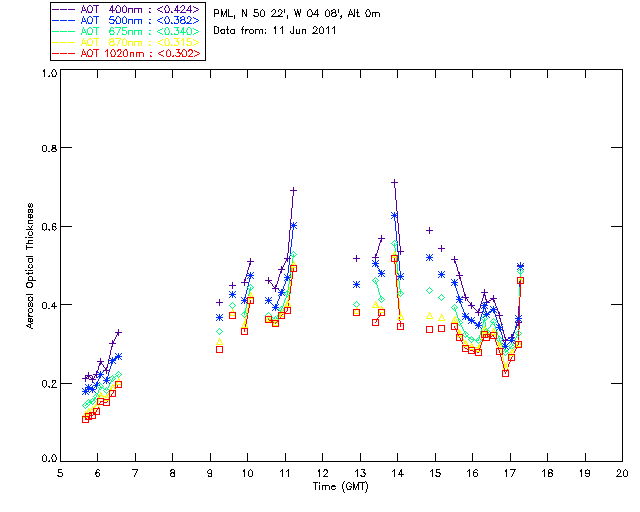
Task: Click the red dashed line legend swatch
Action: click(x=64, y=53)
